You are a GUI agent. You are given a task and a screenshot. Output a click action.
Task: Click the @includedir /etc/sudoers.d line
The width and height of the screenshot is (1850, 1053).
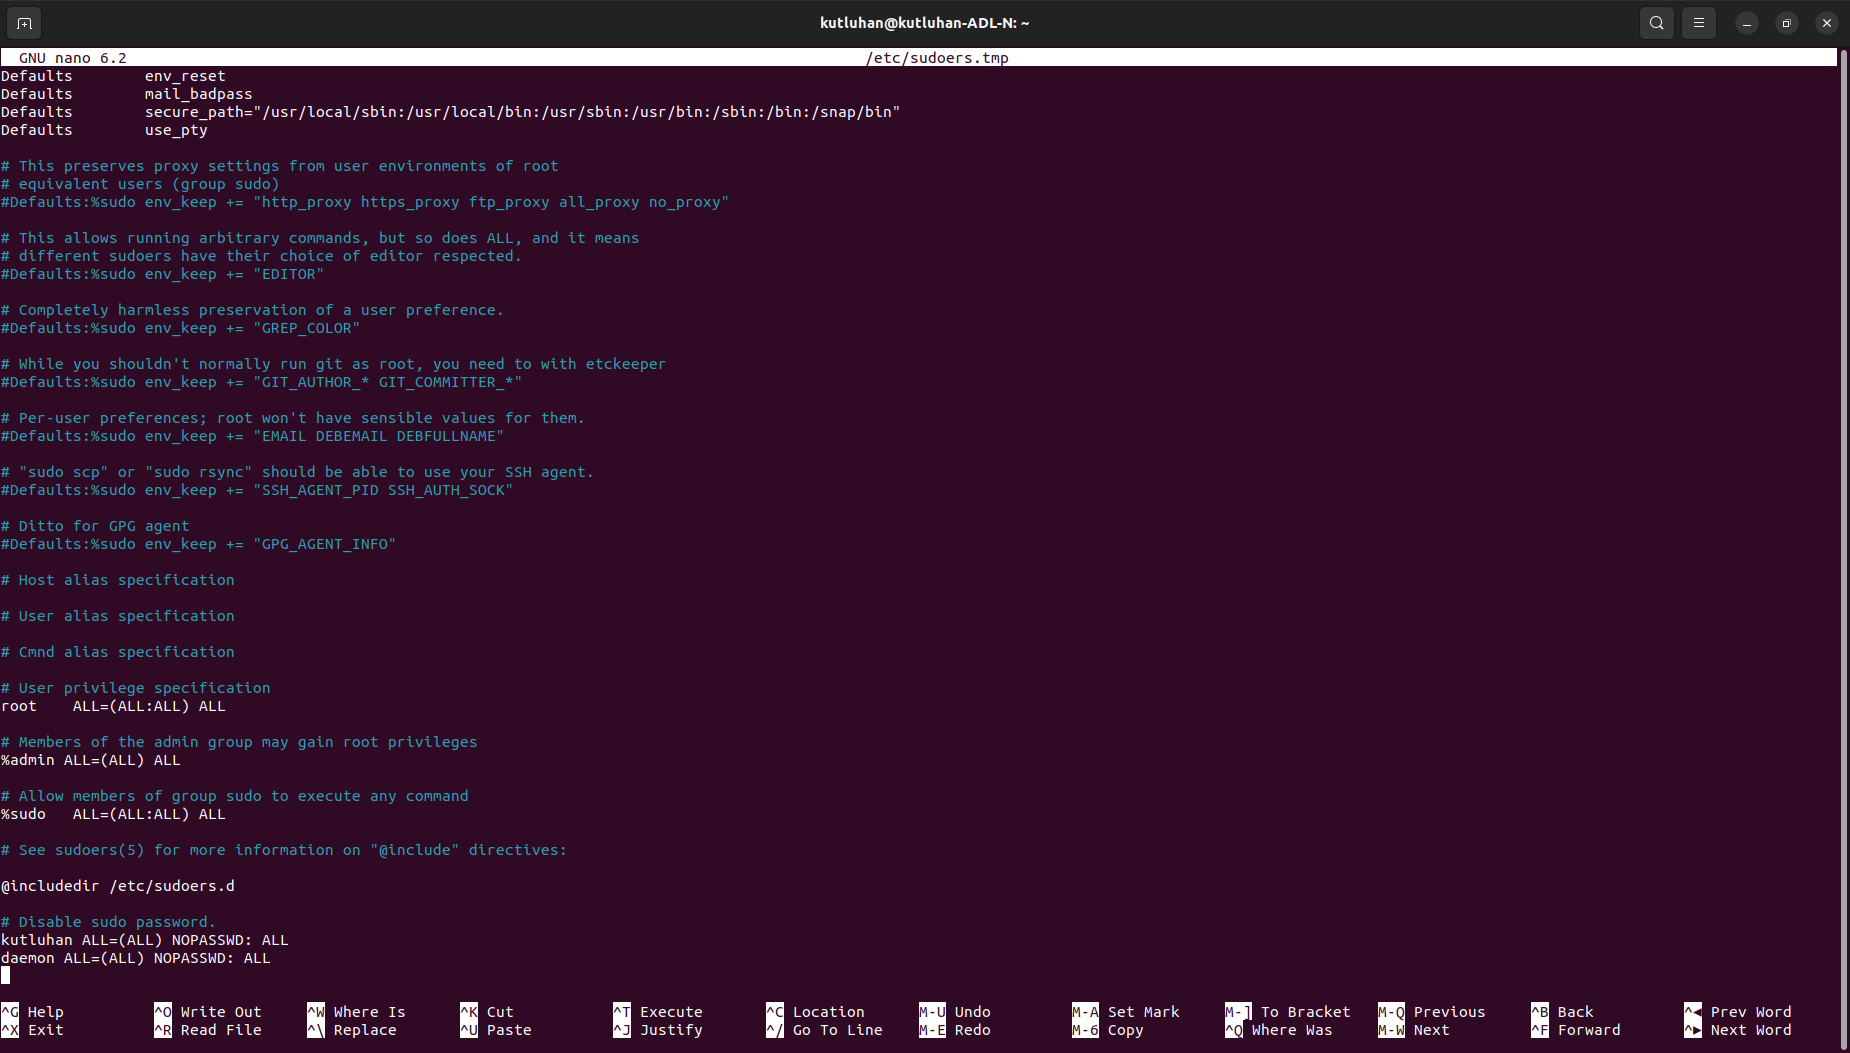(118, 886)
